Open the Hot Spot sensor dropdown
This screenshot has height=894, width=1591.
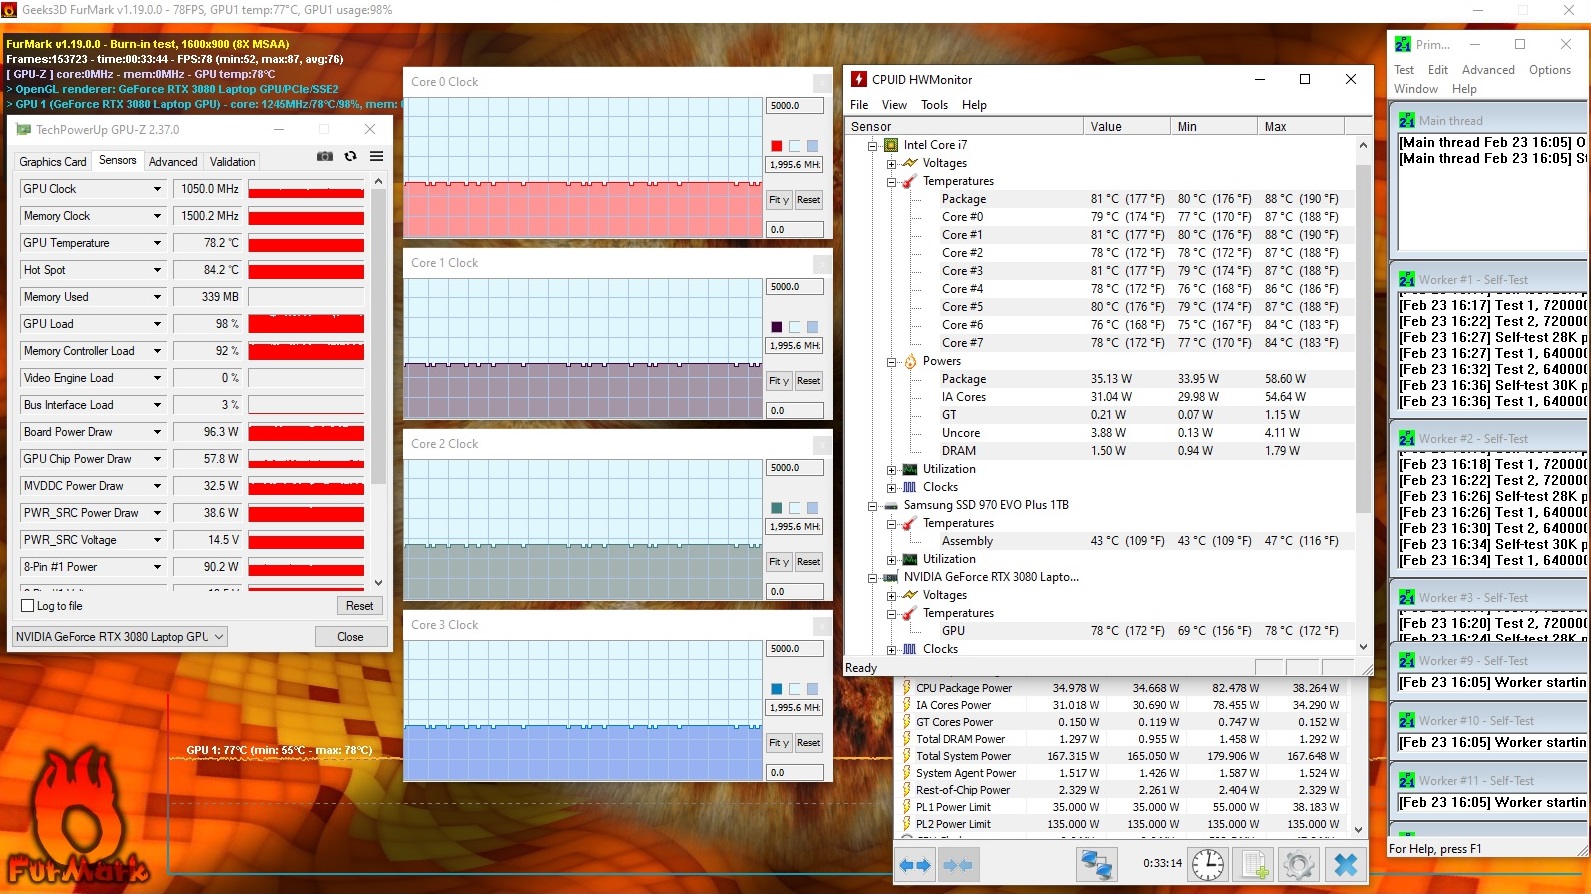[x=157, y=270]
